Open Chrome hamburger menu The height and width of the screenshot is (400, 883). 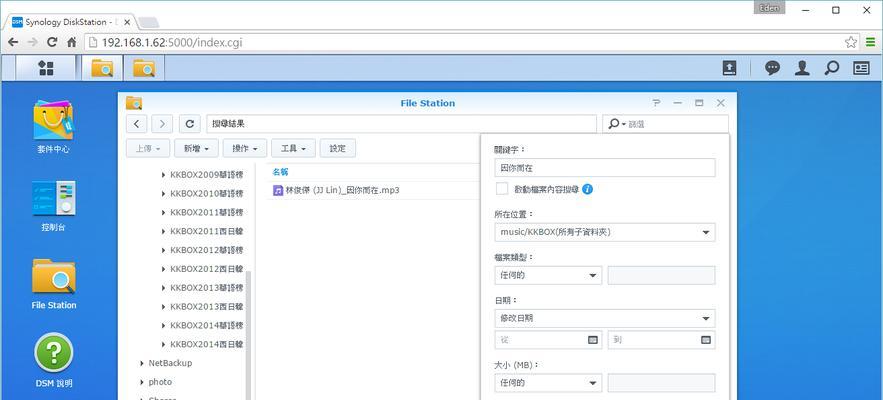click(871, 42)
